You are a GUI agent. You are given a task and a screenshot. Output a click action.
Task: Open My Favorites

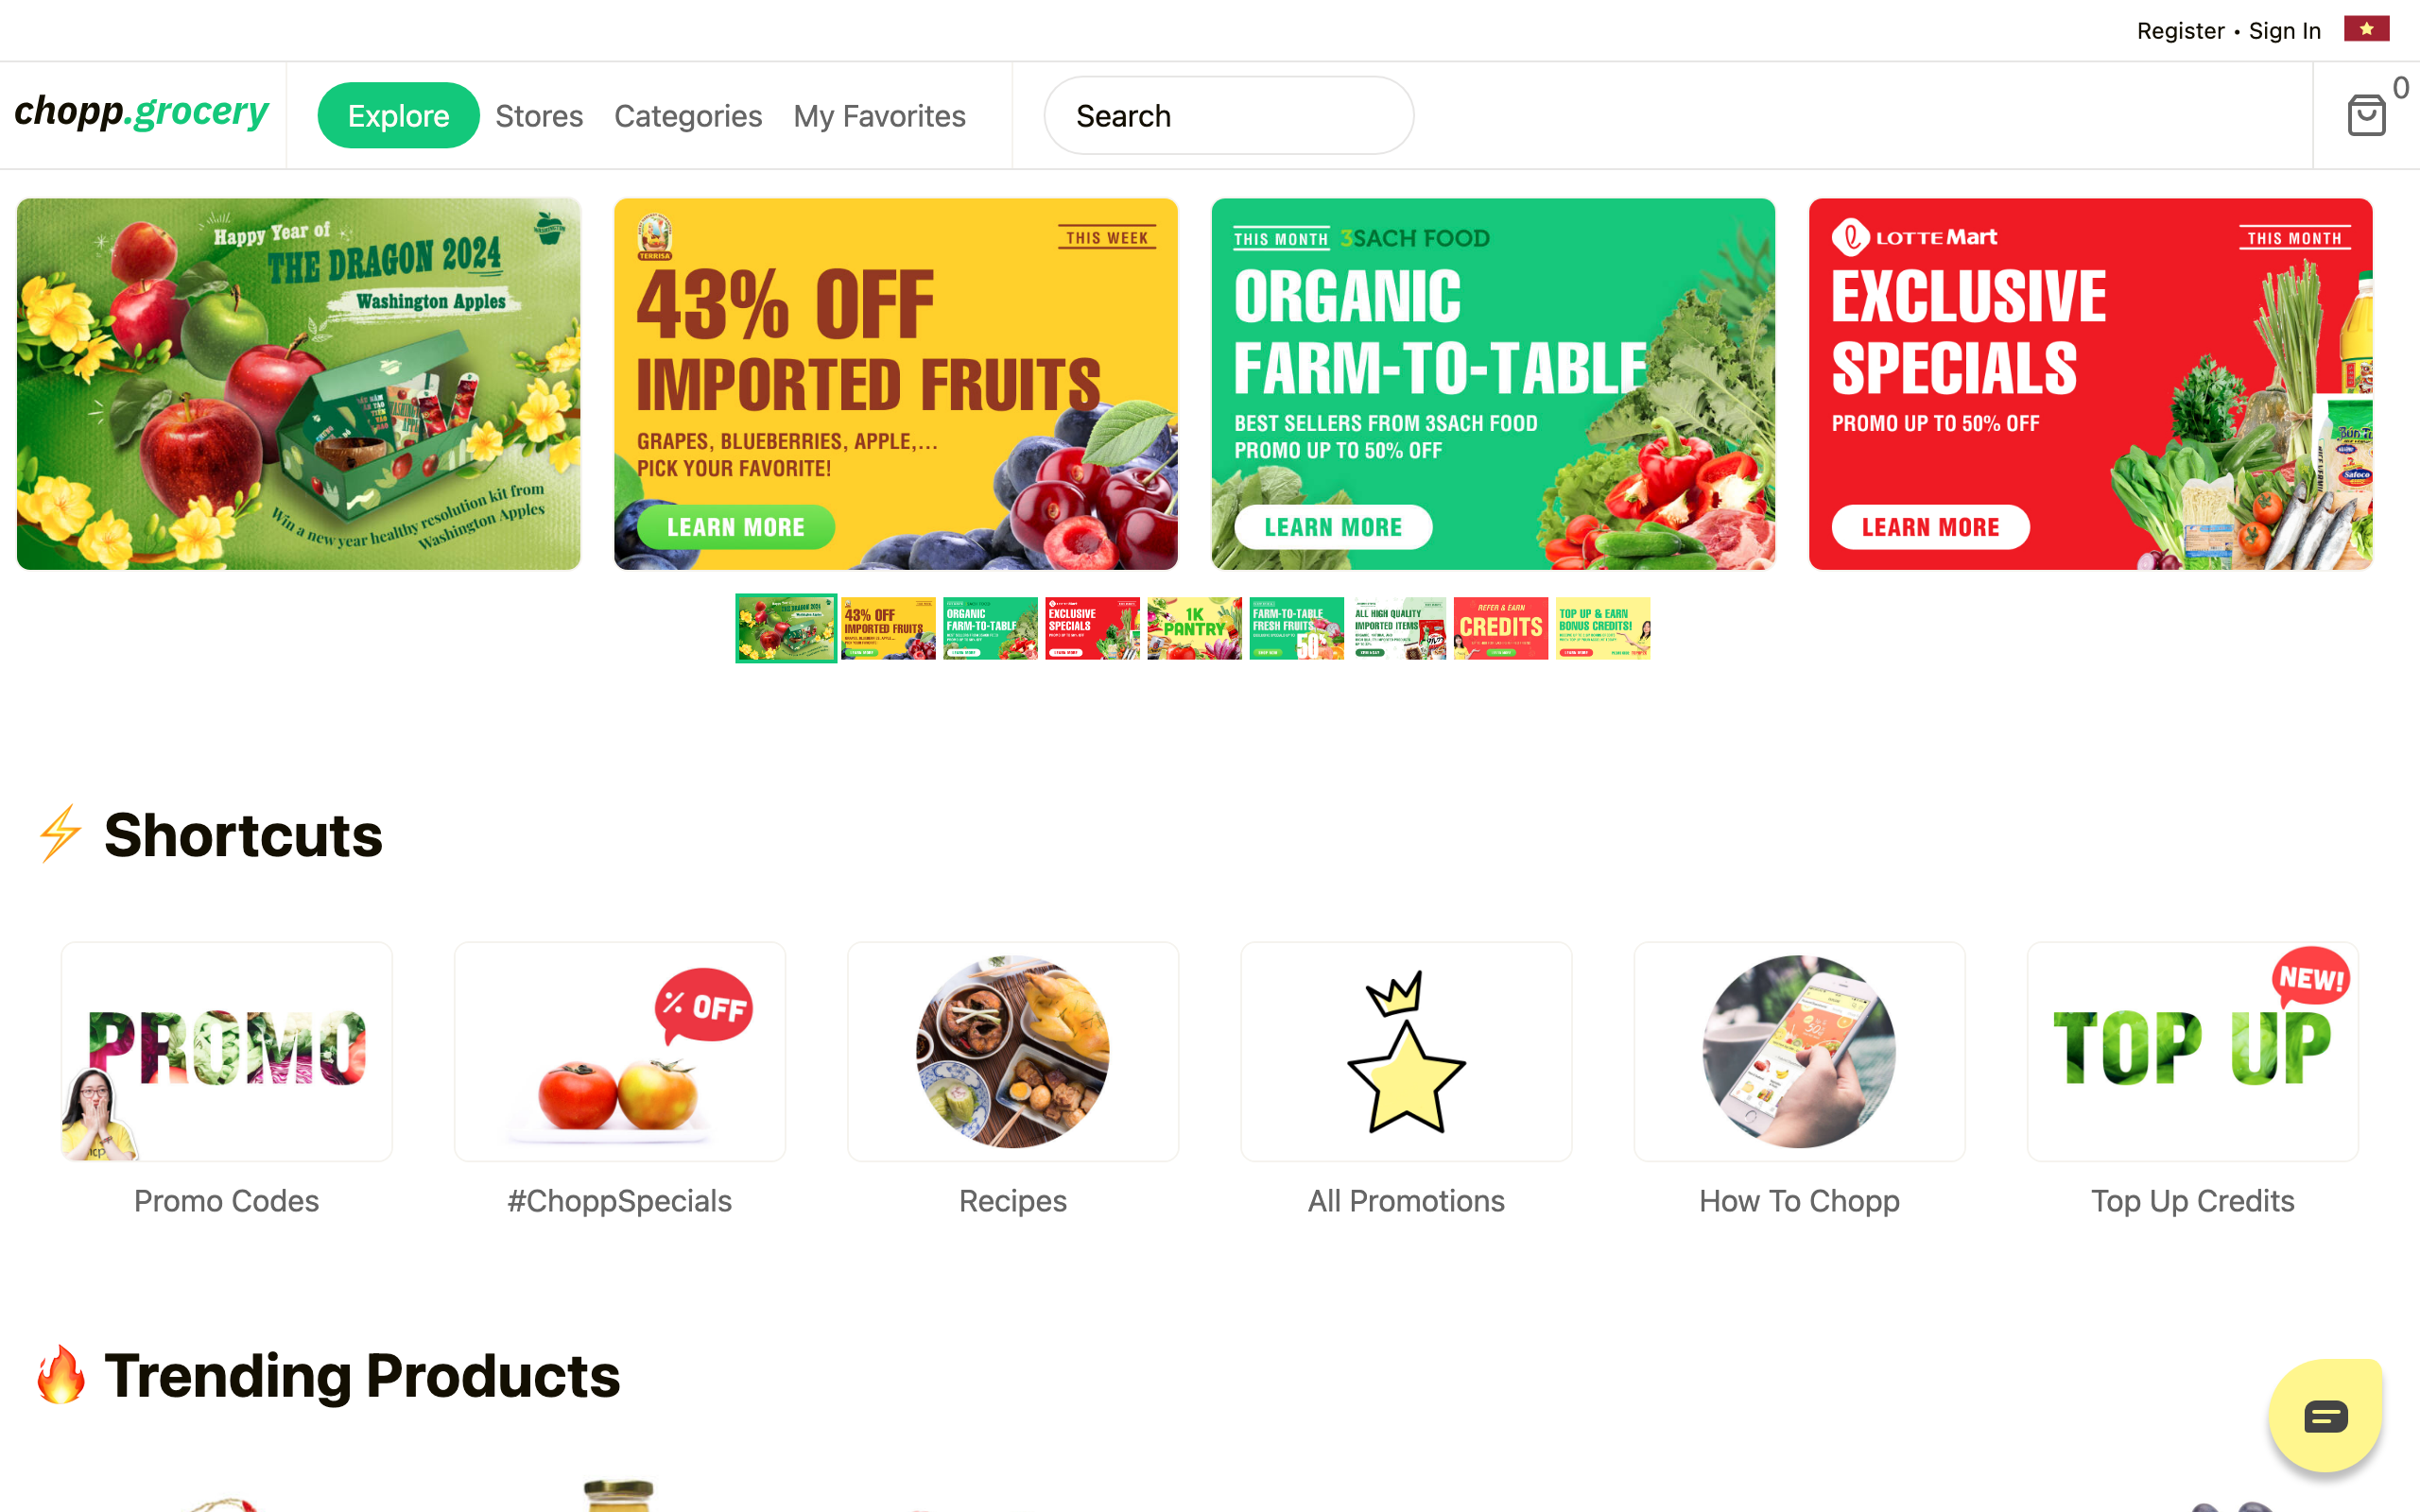(x=879, y=116)
